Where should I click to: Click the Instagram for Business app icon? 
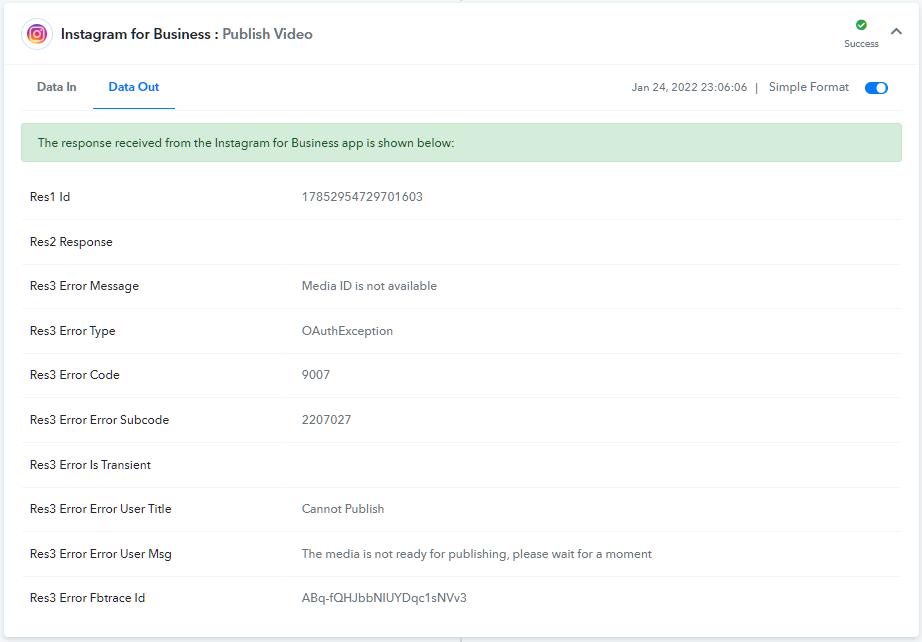click(36, 34)
